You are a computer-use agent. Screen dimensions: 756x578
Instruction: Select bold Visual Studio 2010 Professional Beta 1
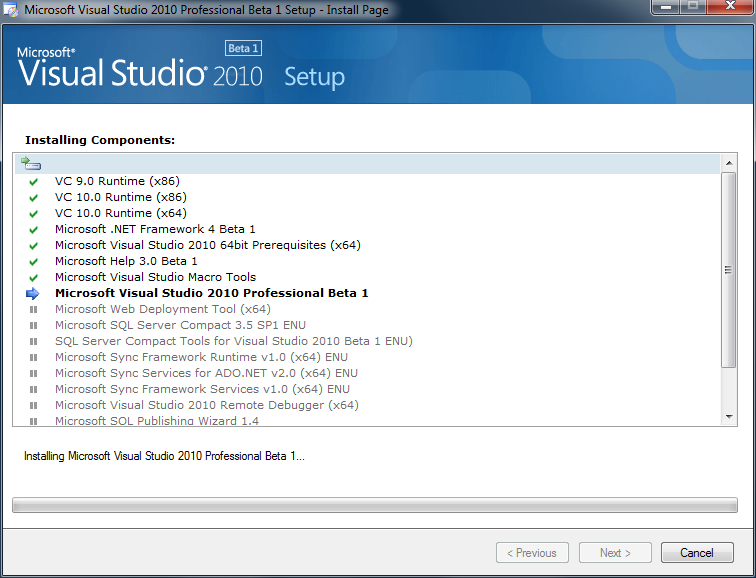(212, 293)
